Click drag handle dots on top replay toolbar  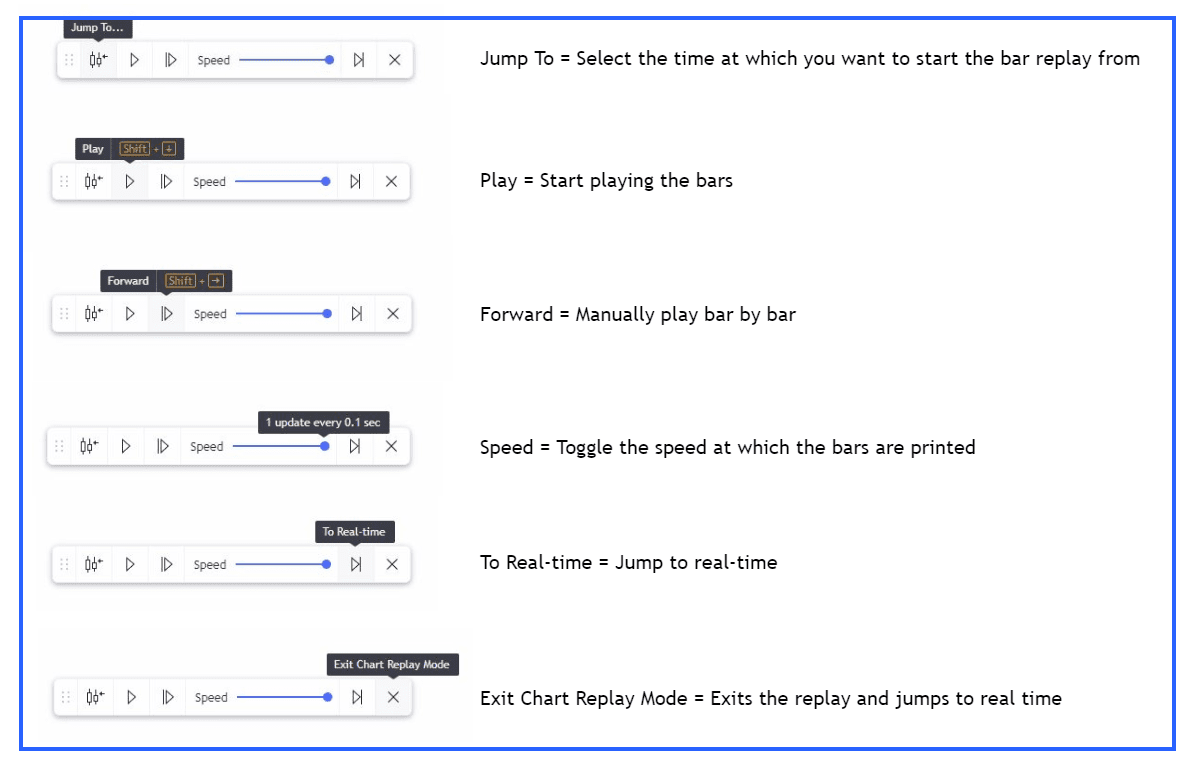tap(69, 60)
